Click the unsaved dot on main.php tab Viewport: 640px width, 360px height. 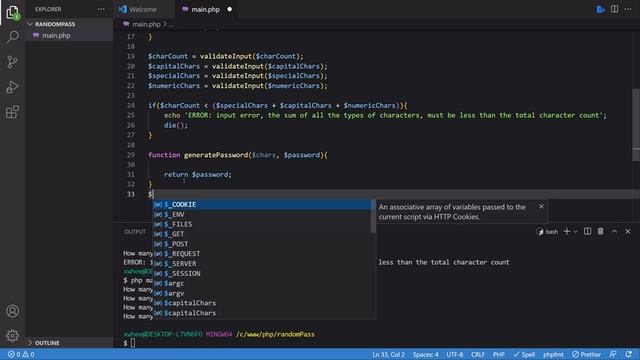coord(229,9)
